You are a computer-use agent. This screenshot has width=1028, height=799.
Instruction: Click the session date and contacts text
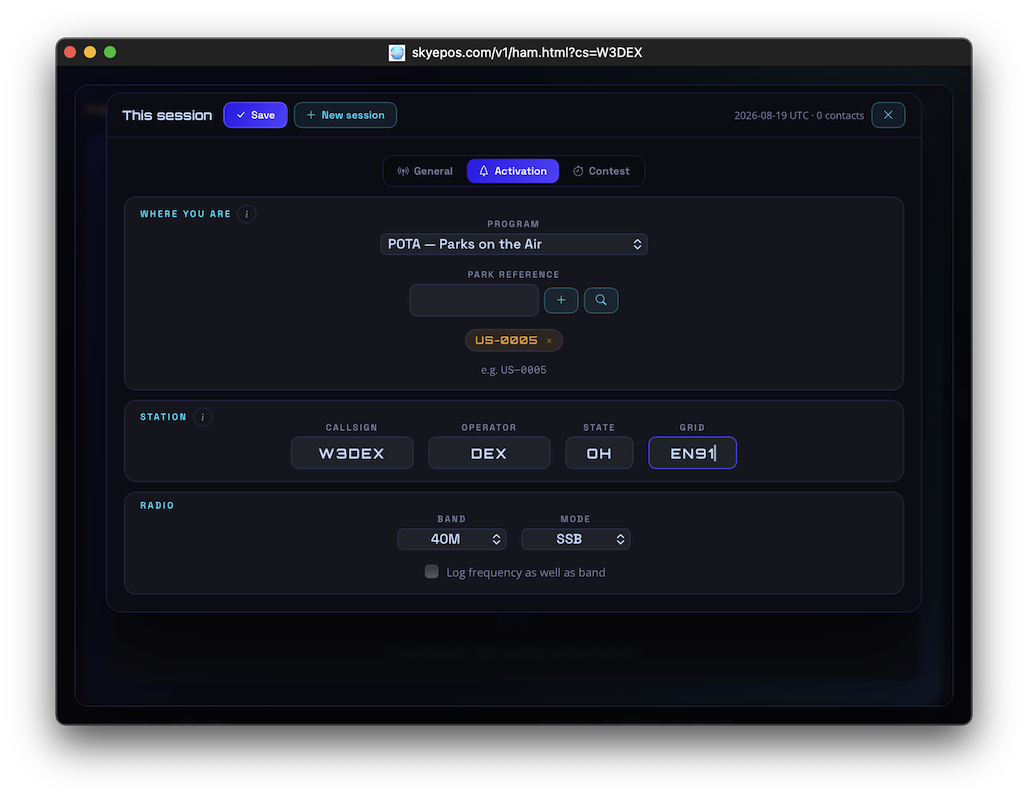coord(799,116)
